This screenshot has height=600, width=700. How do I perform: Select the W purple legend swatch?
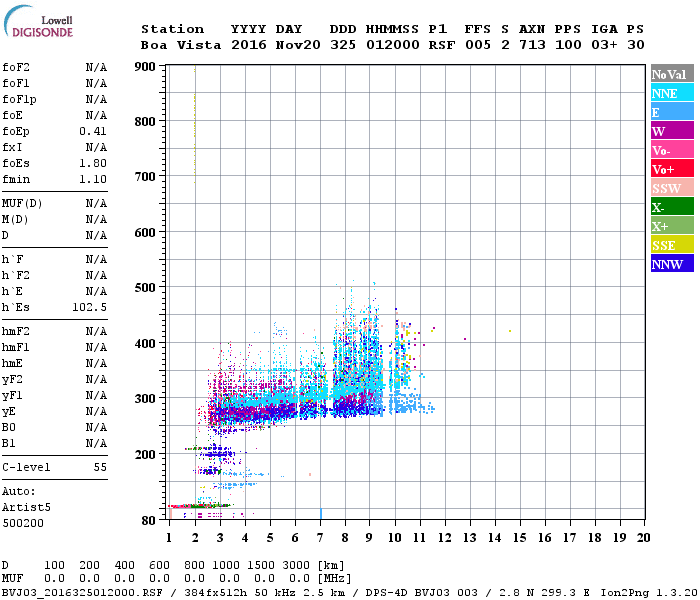[672, 131]
